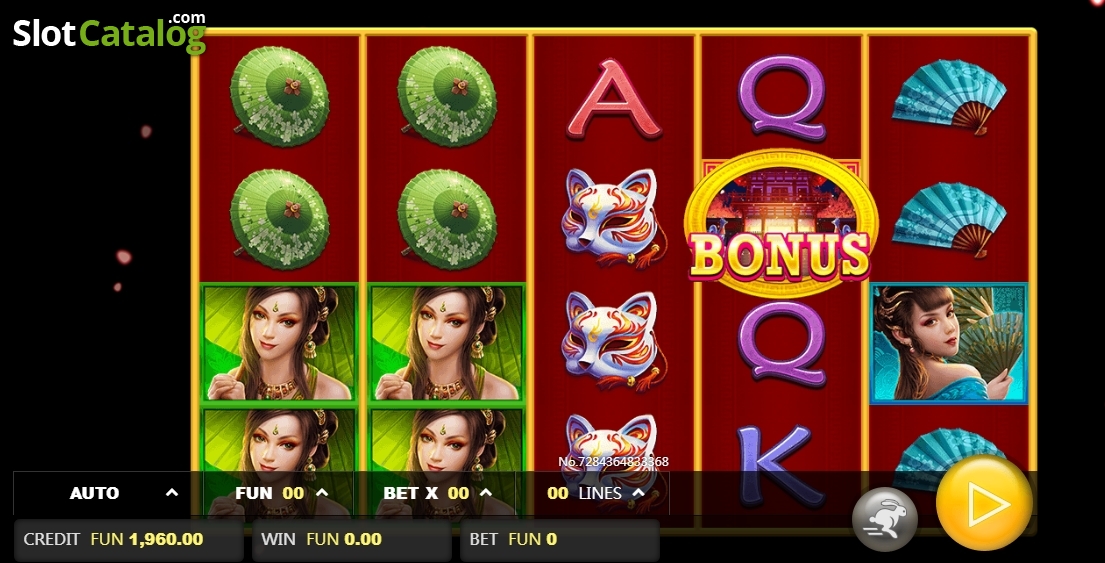Screen dimensions: 1105x563
Task: Click the top green umbrella in the first reel
Action: (x=279, y=97)
